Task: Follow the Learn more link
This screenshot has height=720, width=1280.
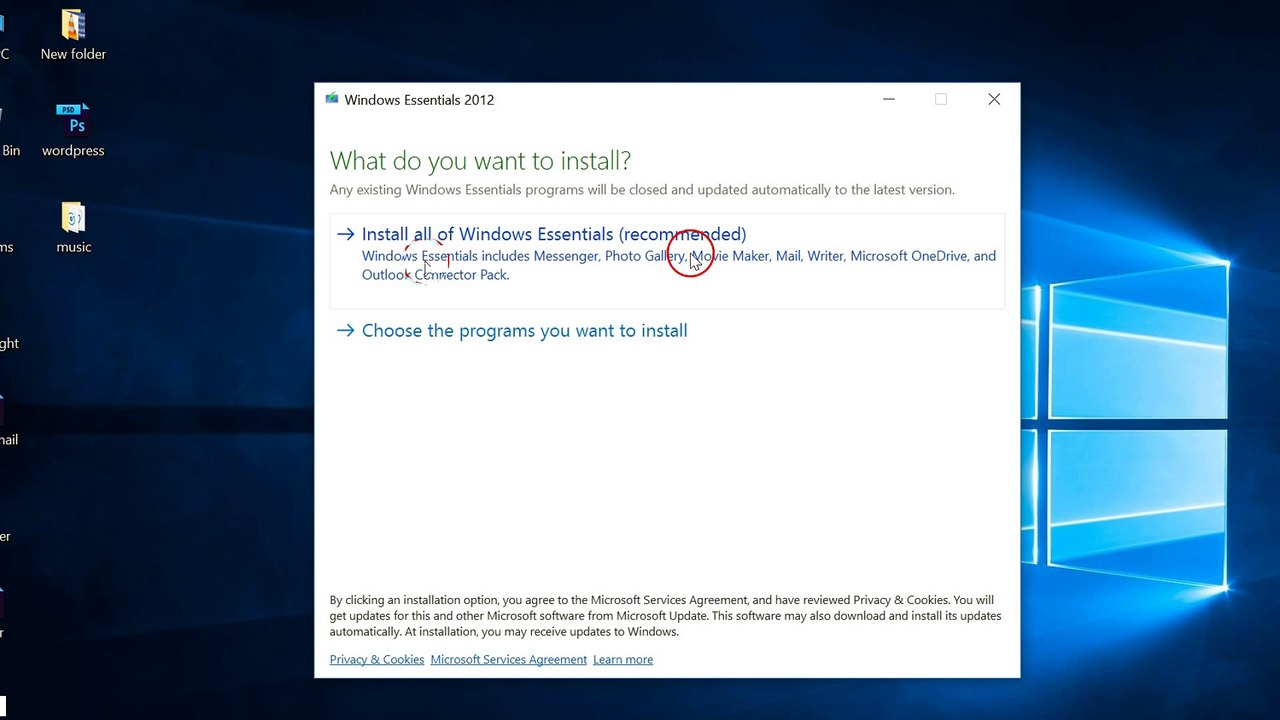Action: coord(623,660)
